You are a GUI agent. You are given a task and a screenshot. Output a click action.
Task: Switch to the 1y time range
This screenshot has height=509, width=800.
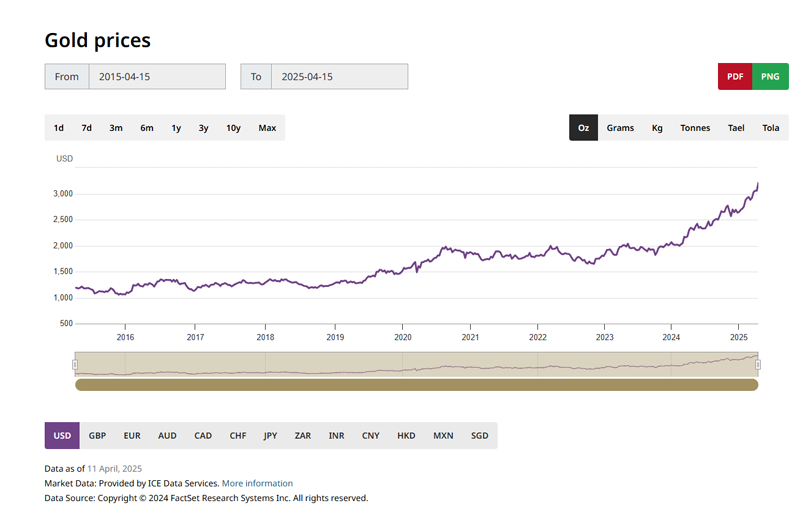point(176,128)
